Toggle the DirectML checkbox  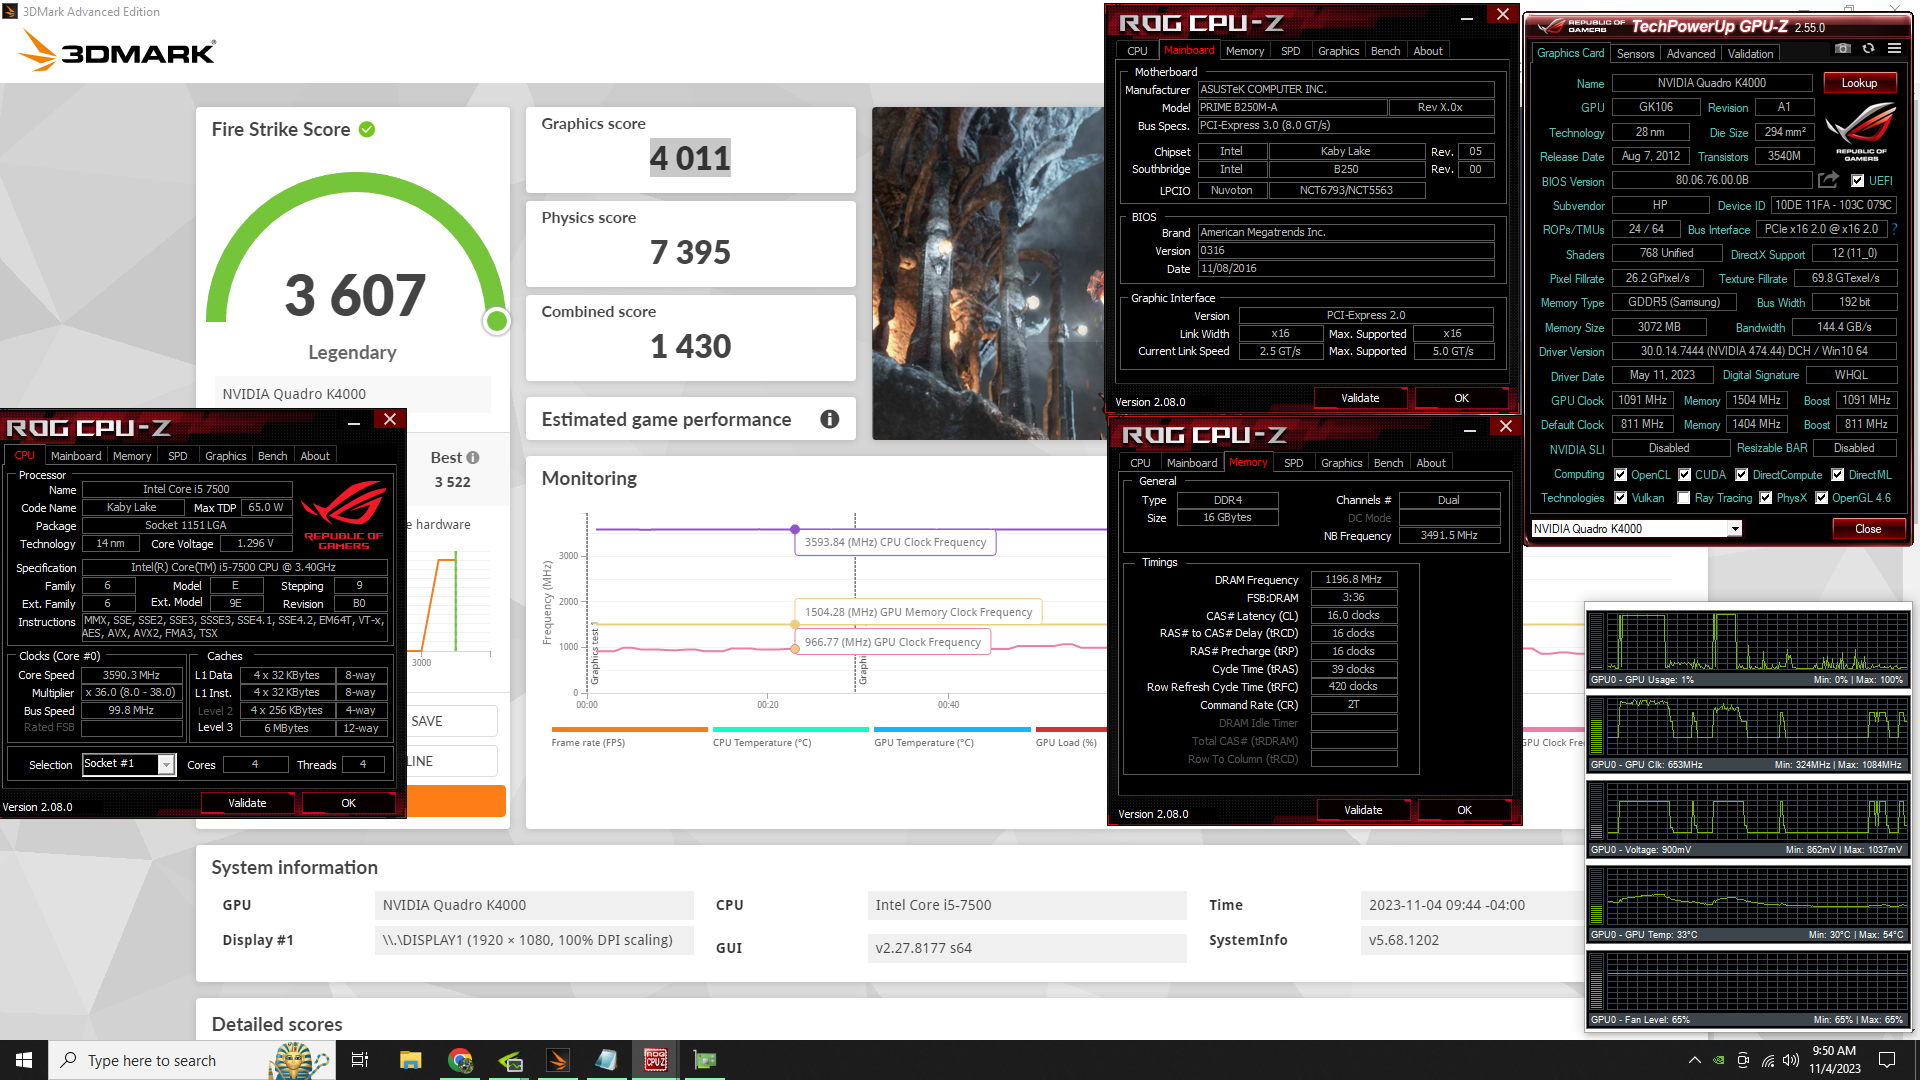coord(1837,475)
